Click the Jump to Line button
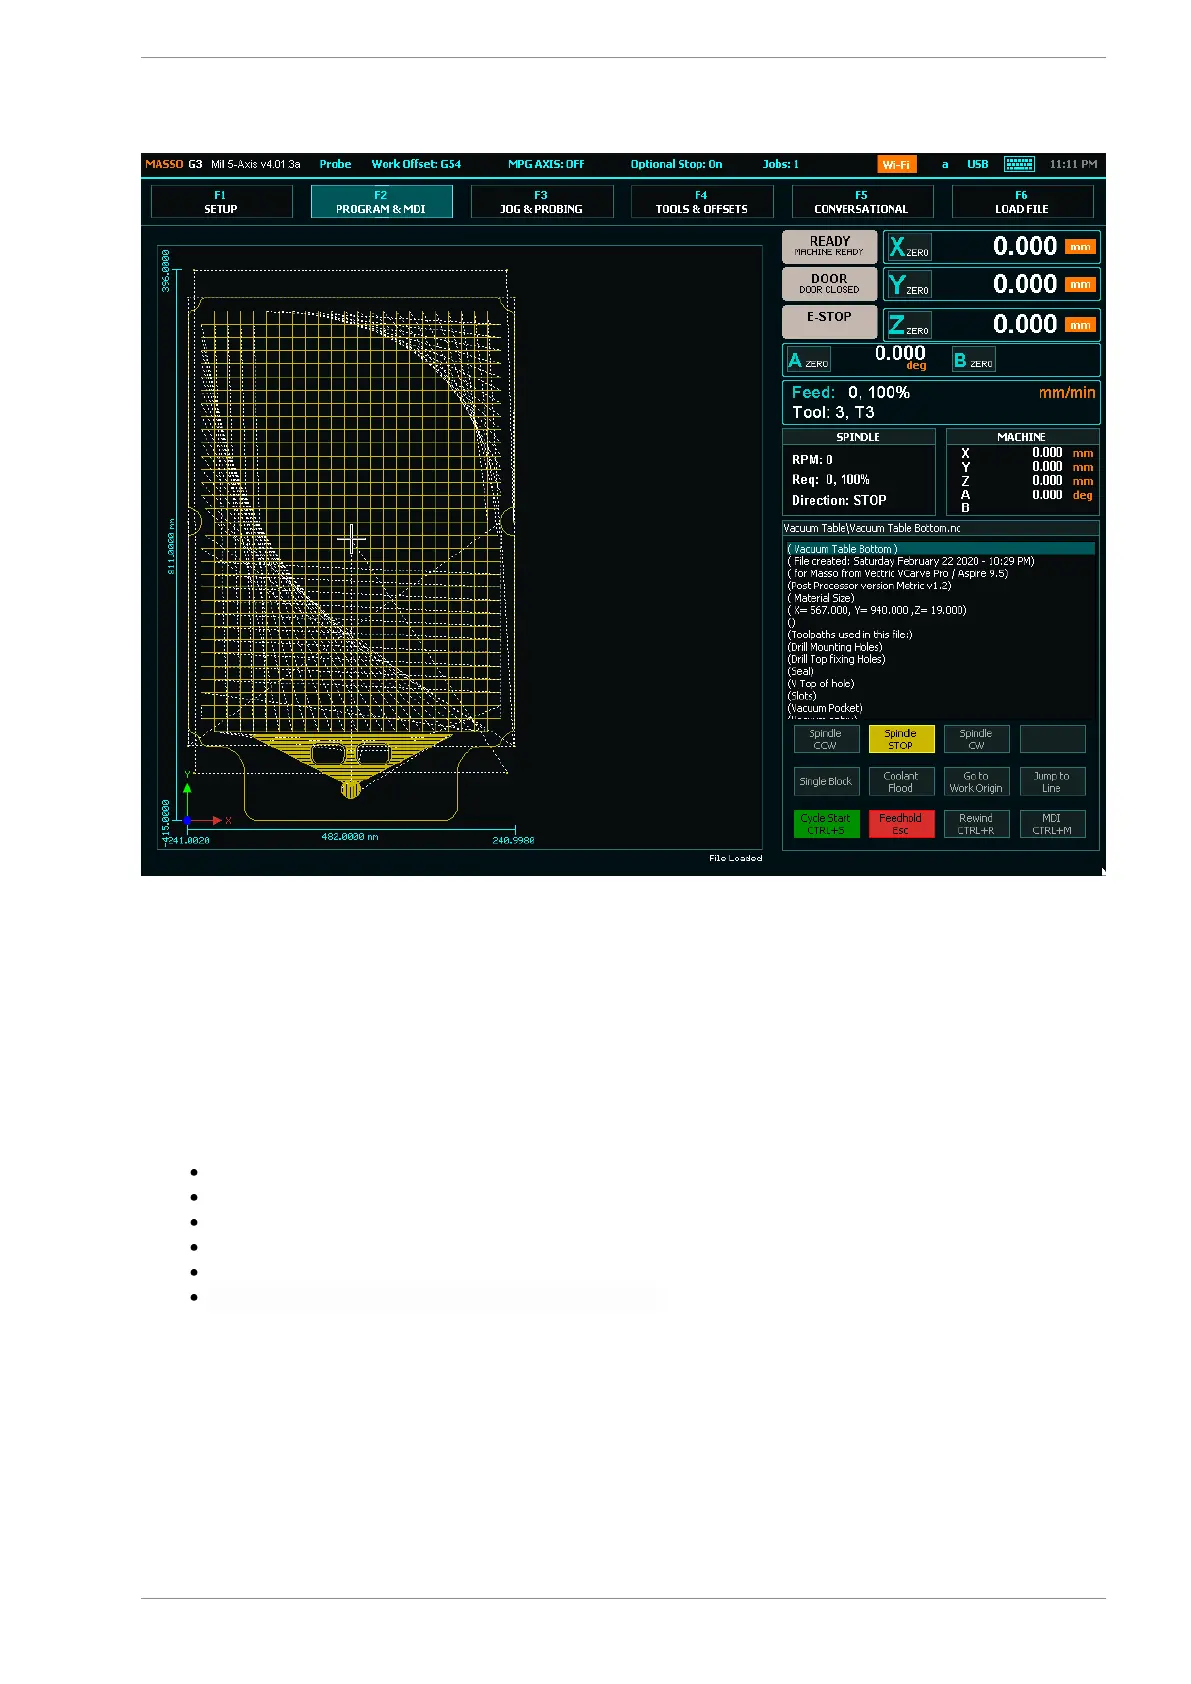Viewport: 1191px width, 1684px height. 1052,781
